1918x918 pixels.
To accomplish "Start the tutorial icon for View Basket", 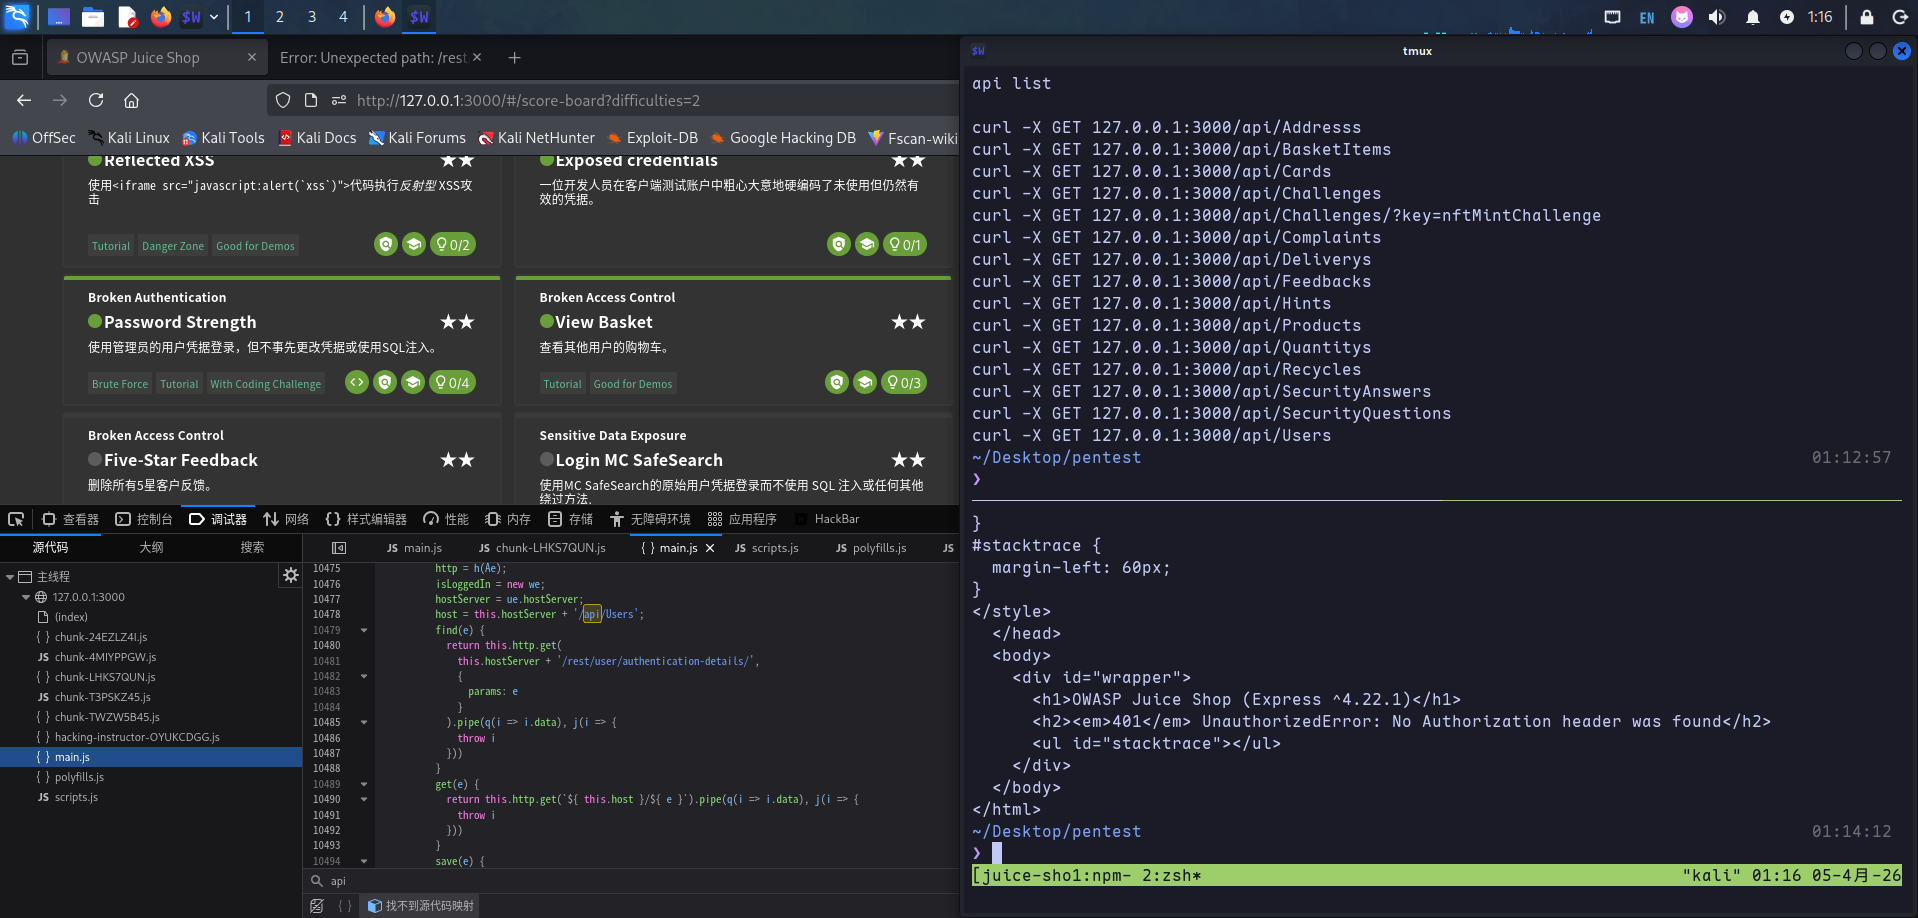I will point(865,382).
